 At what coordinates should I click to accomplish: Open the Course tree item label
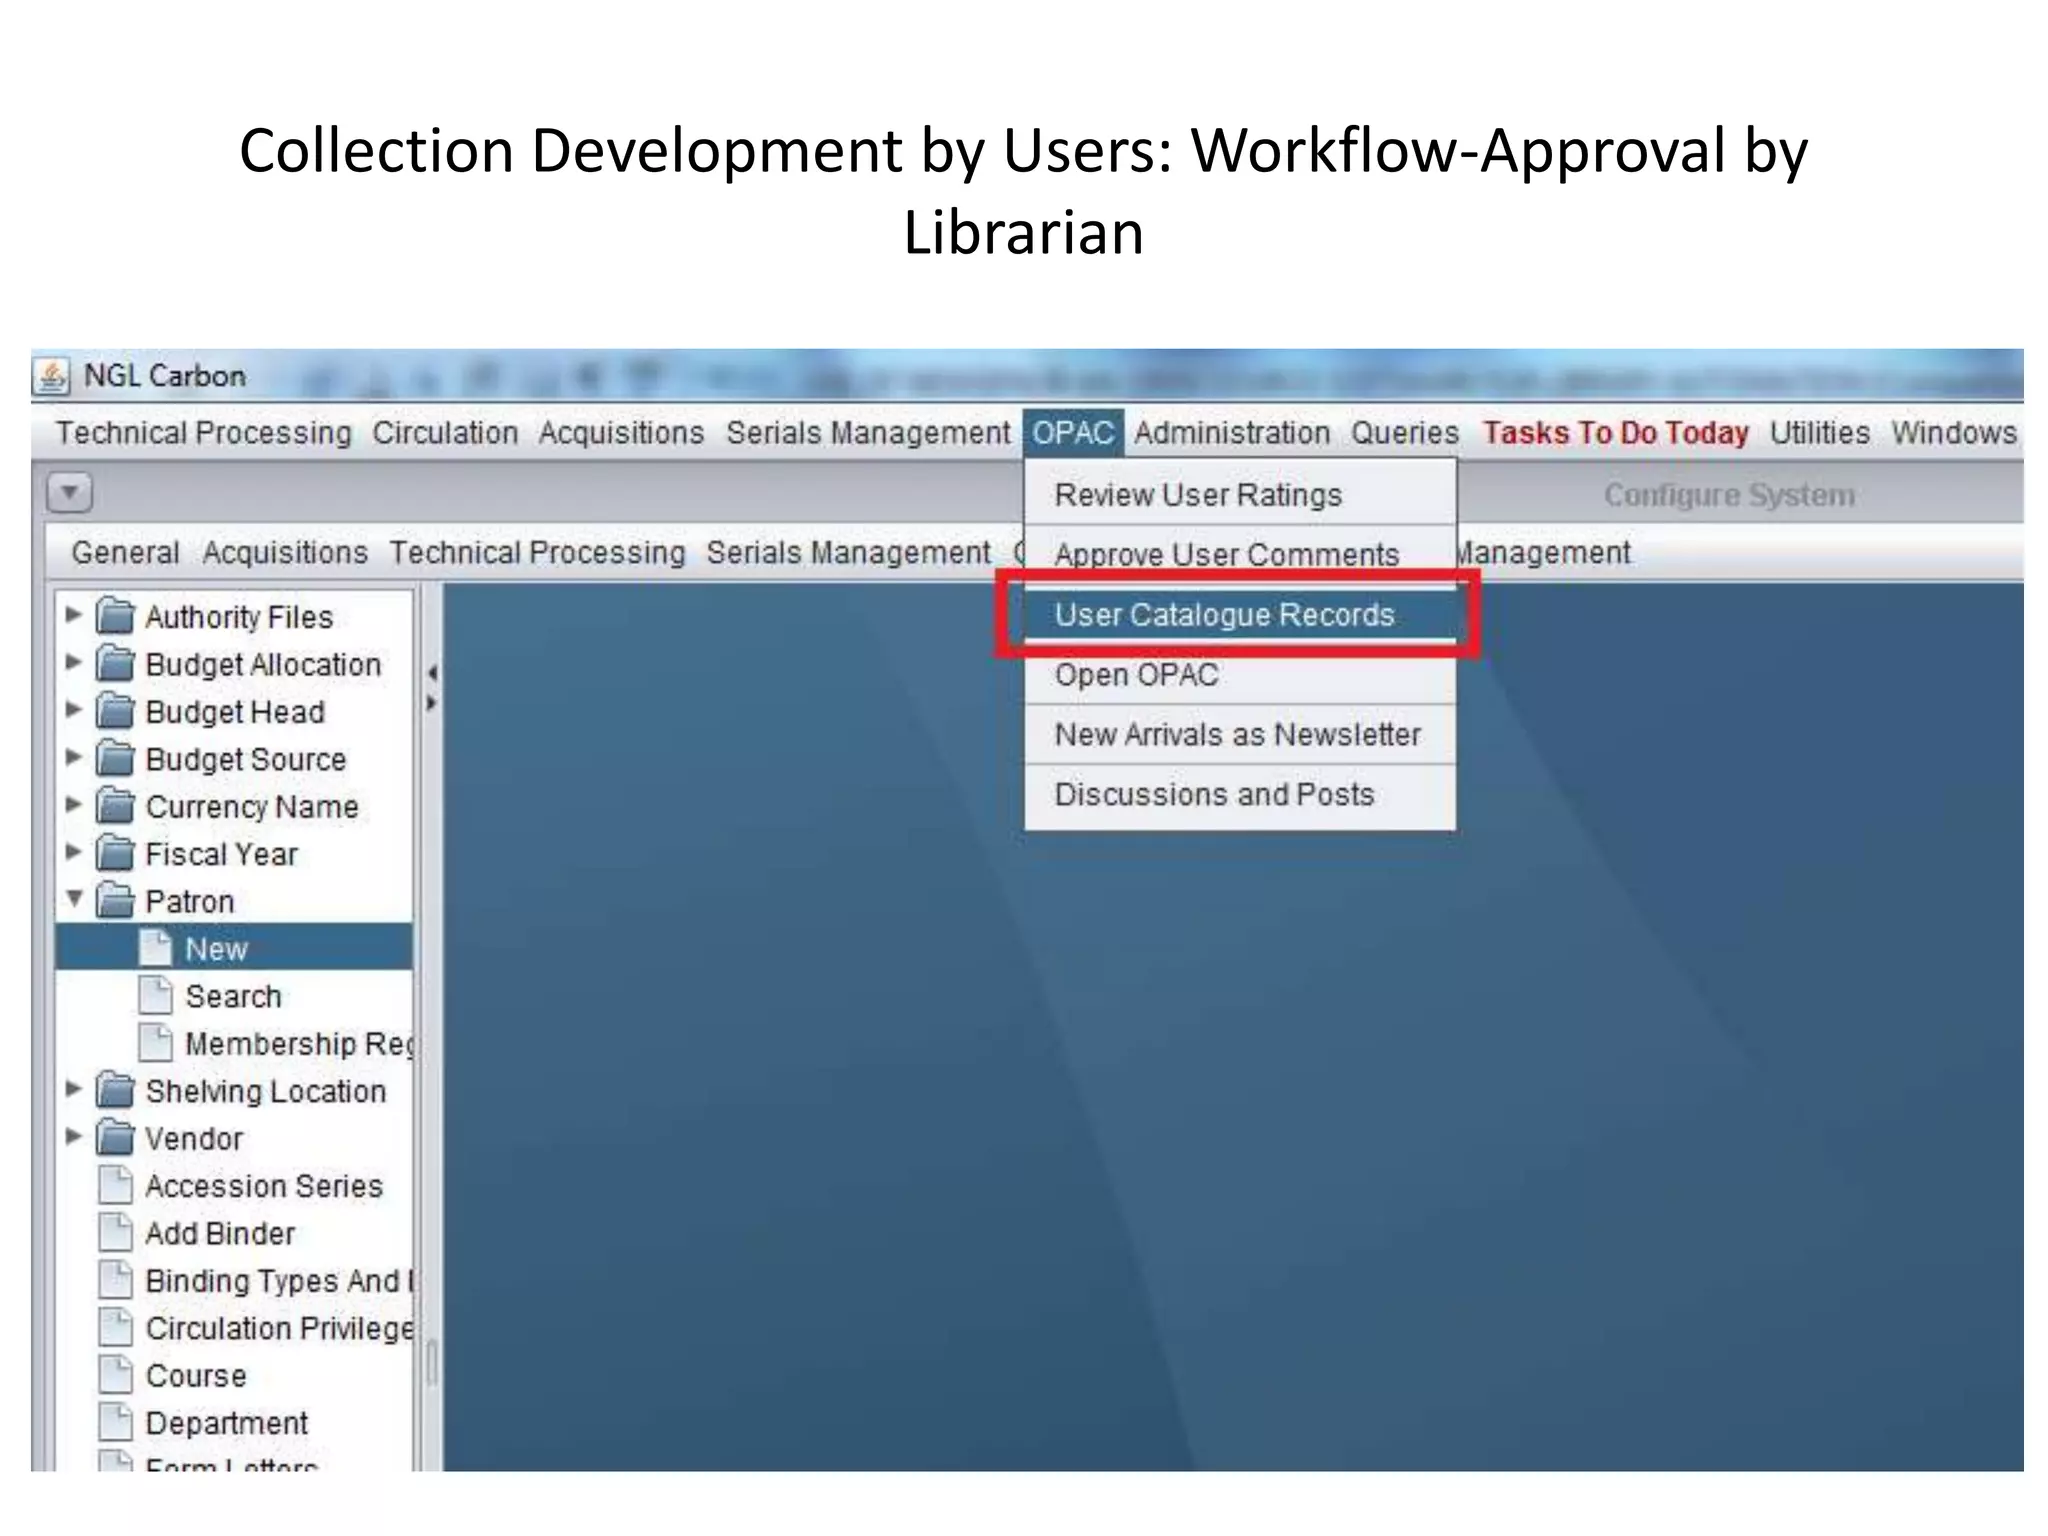point(196,1376)
